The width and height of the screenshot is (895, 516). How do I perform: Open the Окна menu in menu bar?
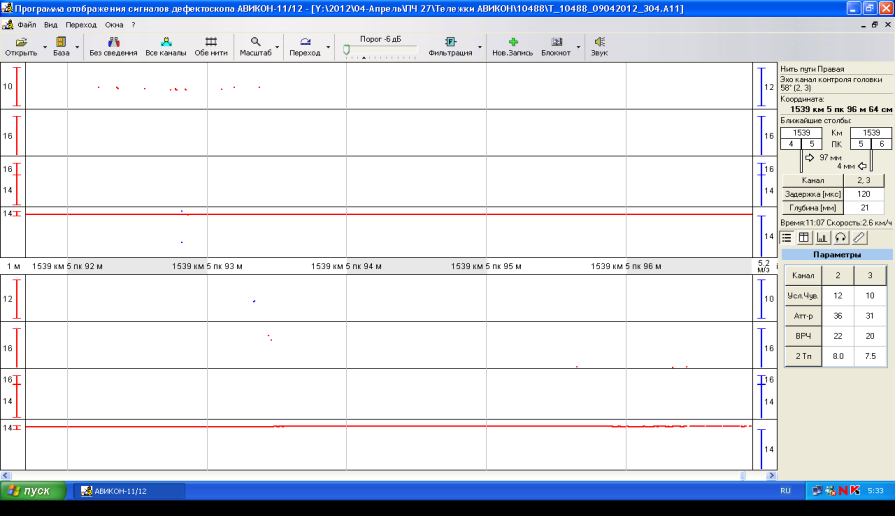pyautogui.click(x=114, y=23)
